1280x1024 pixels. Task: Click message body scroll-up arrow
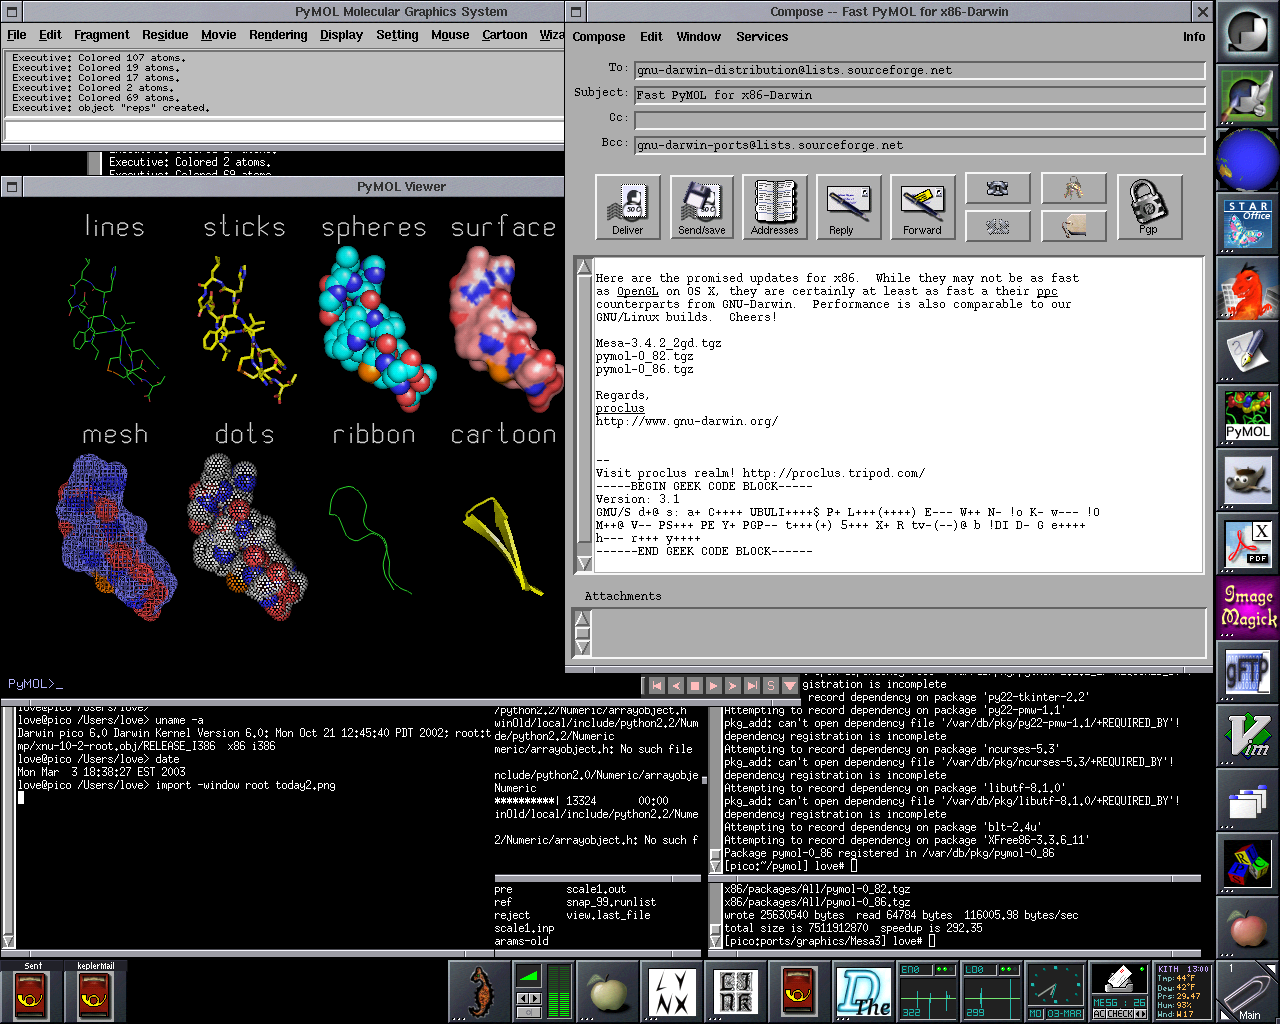click(x=584, y=267)
